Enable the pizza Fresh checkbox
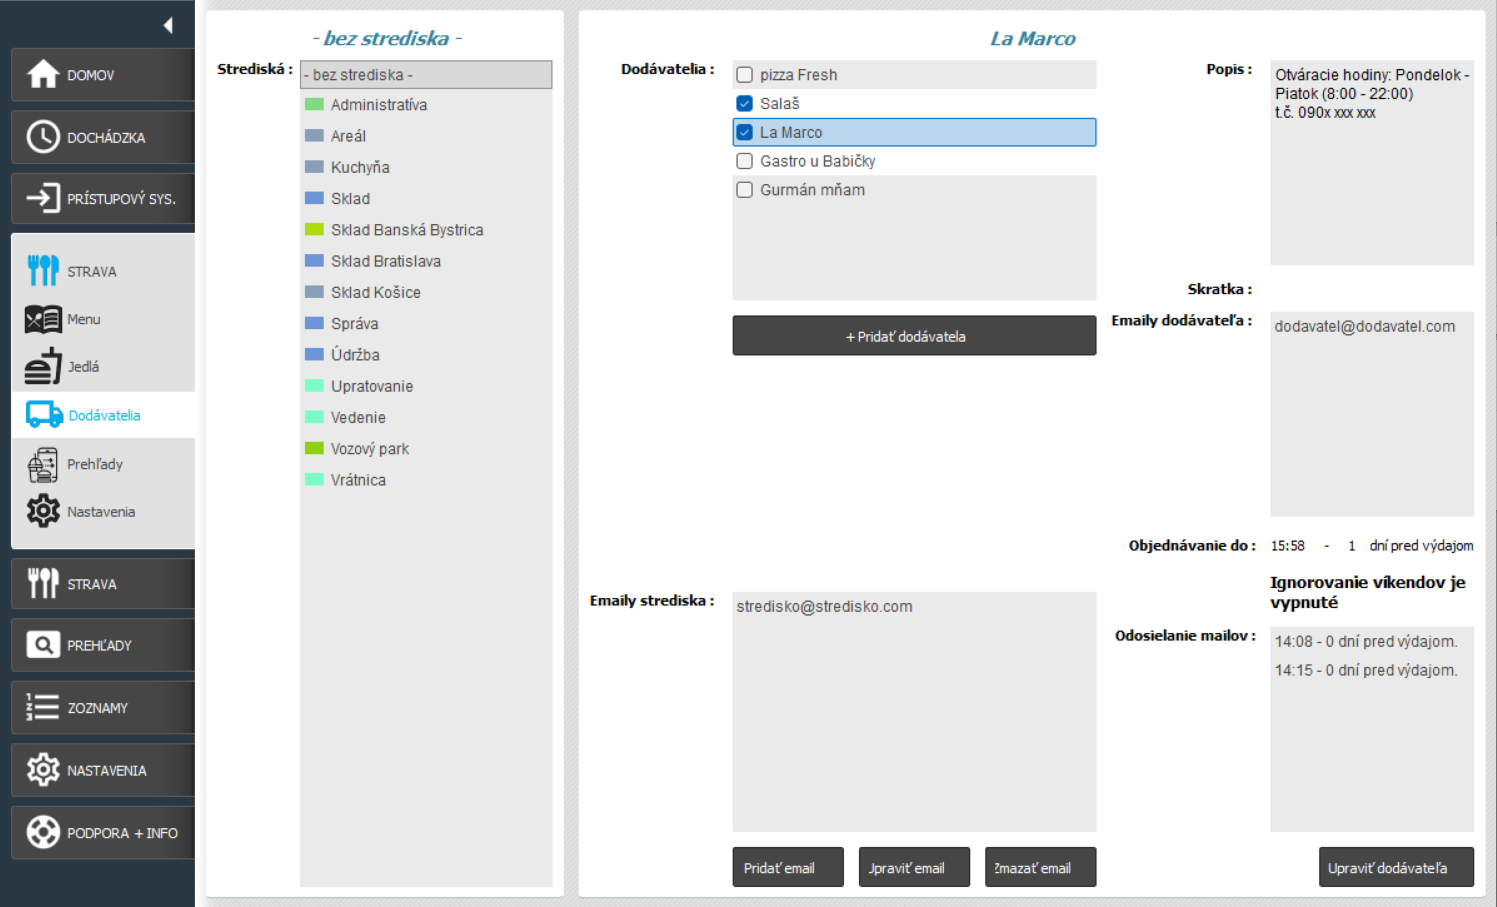The image size is (1497, 907). tap(745, 75)
